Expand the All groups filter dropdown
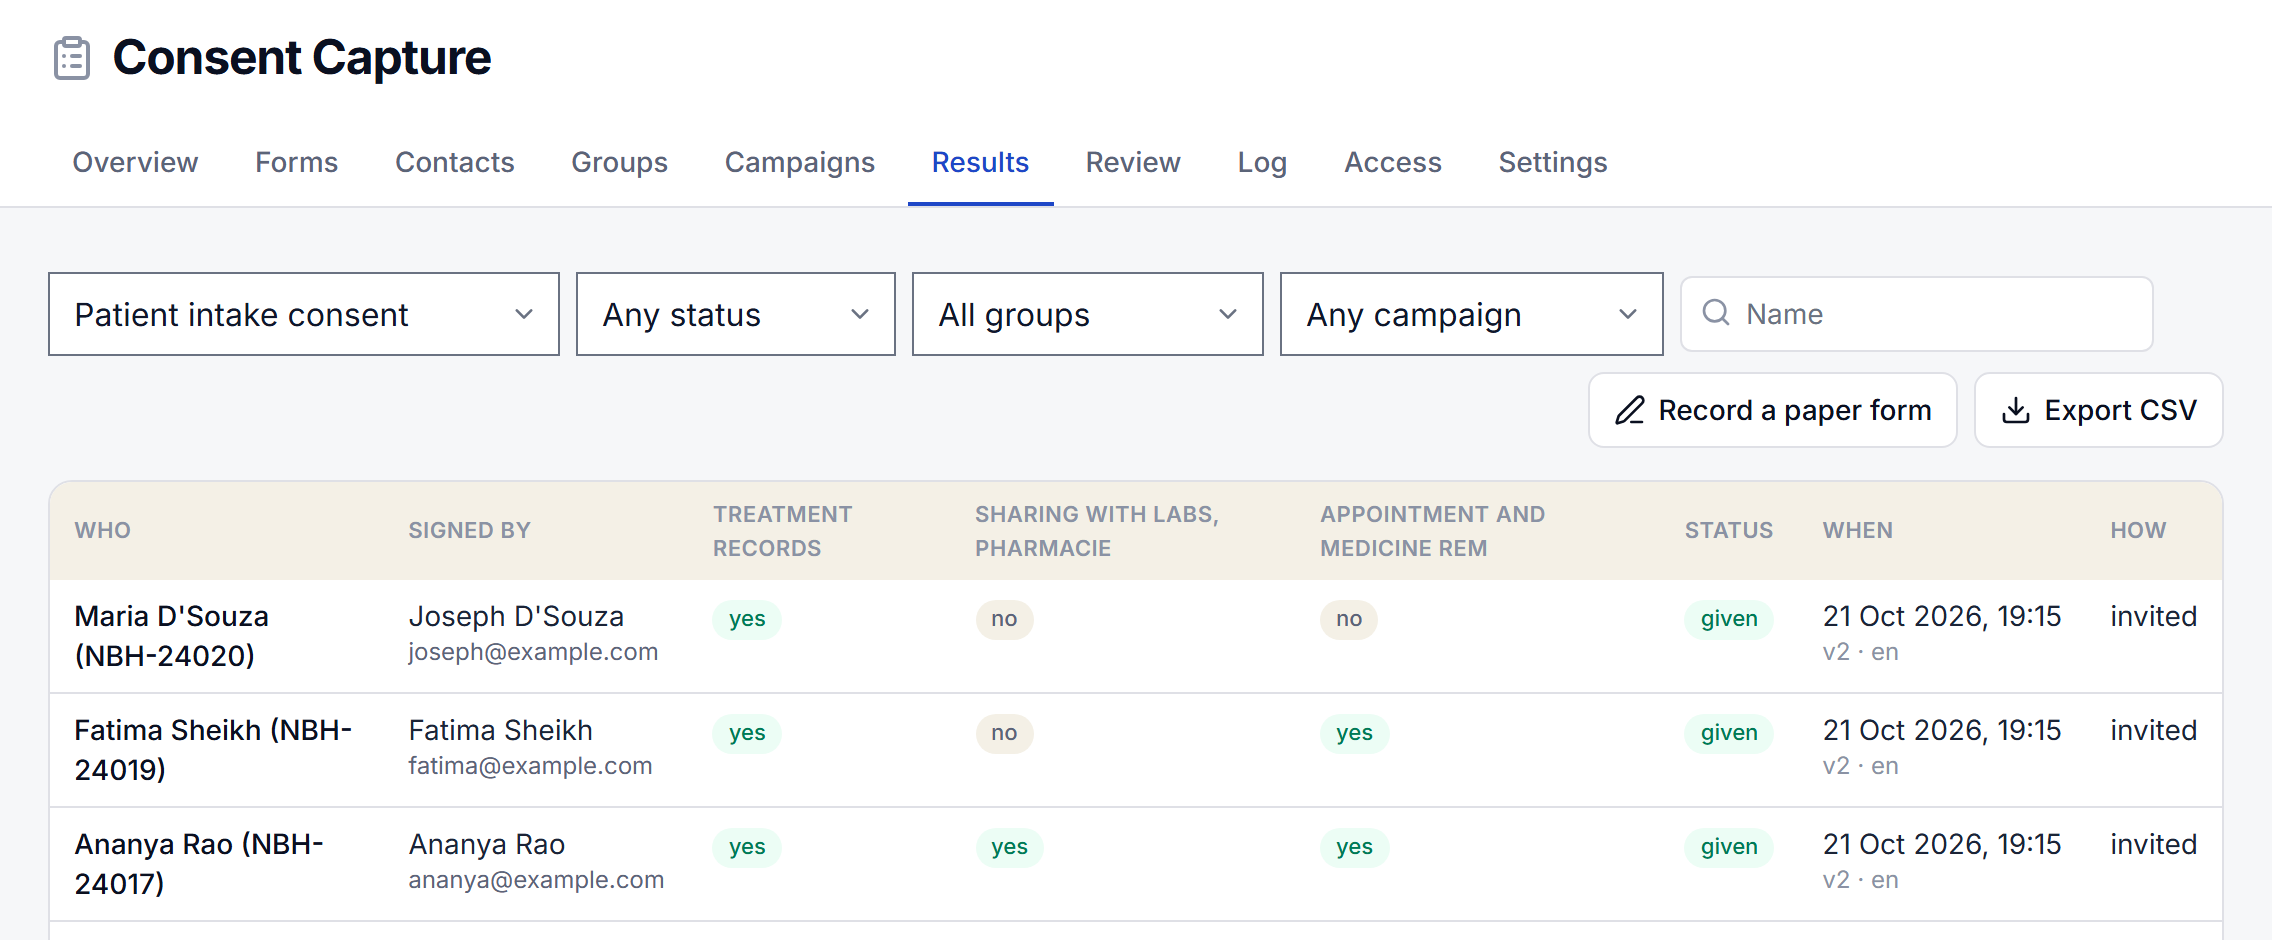The image size is (2272, 940). pos(1088,314)
